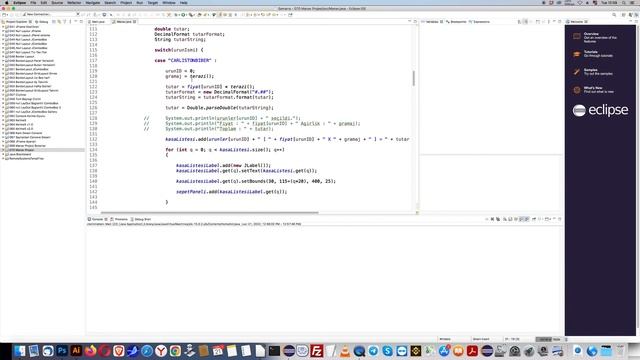Open Tutorials in the Welcome panel

pyautogui.click(x=591, y=52)
